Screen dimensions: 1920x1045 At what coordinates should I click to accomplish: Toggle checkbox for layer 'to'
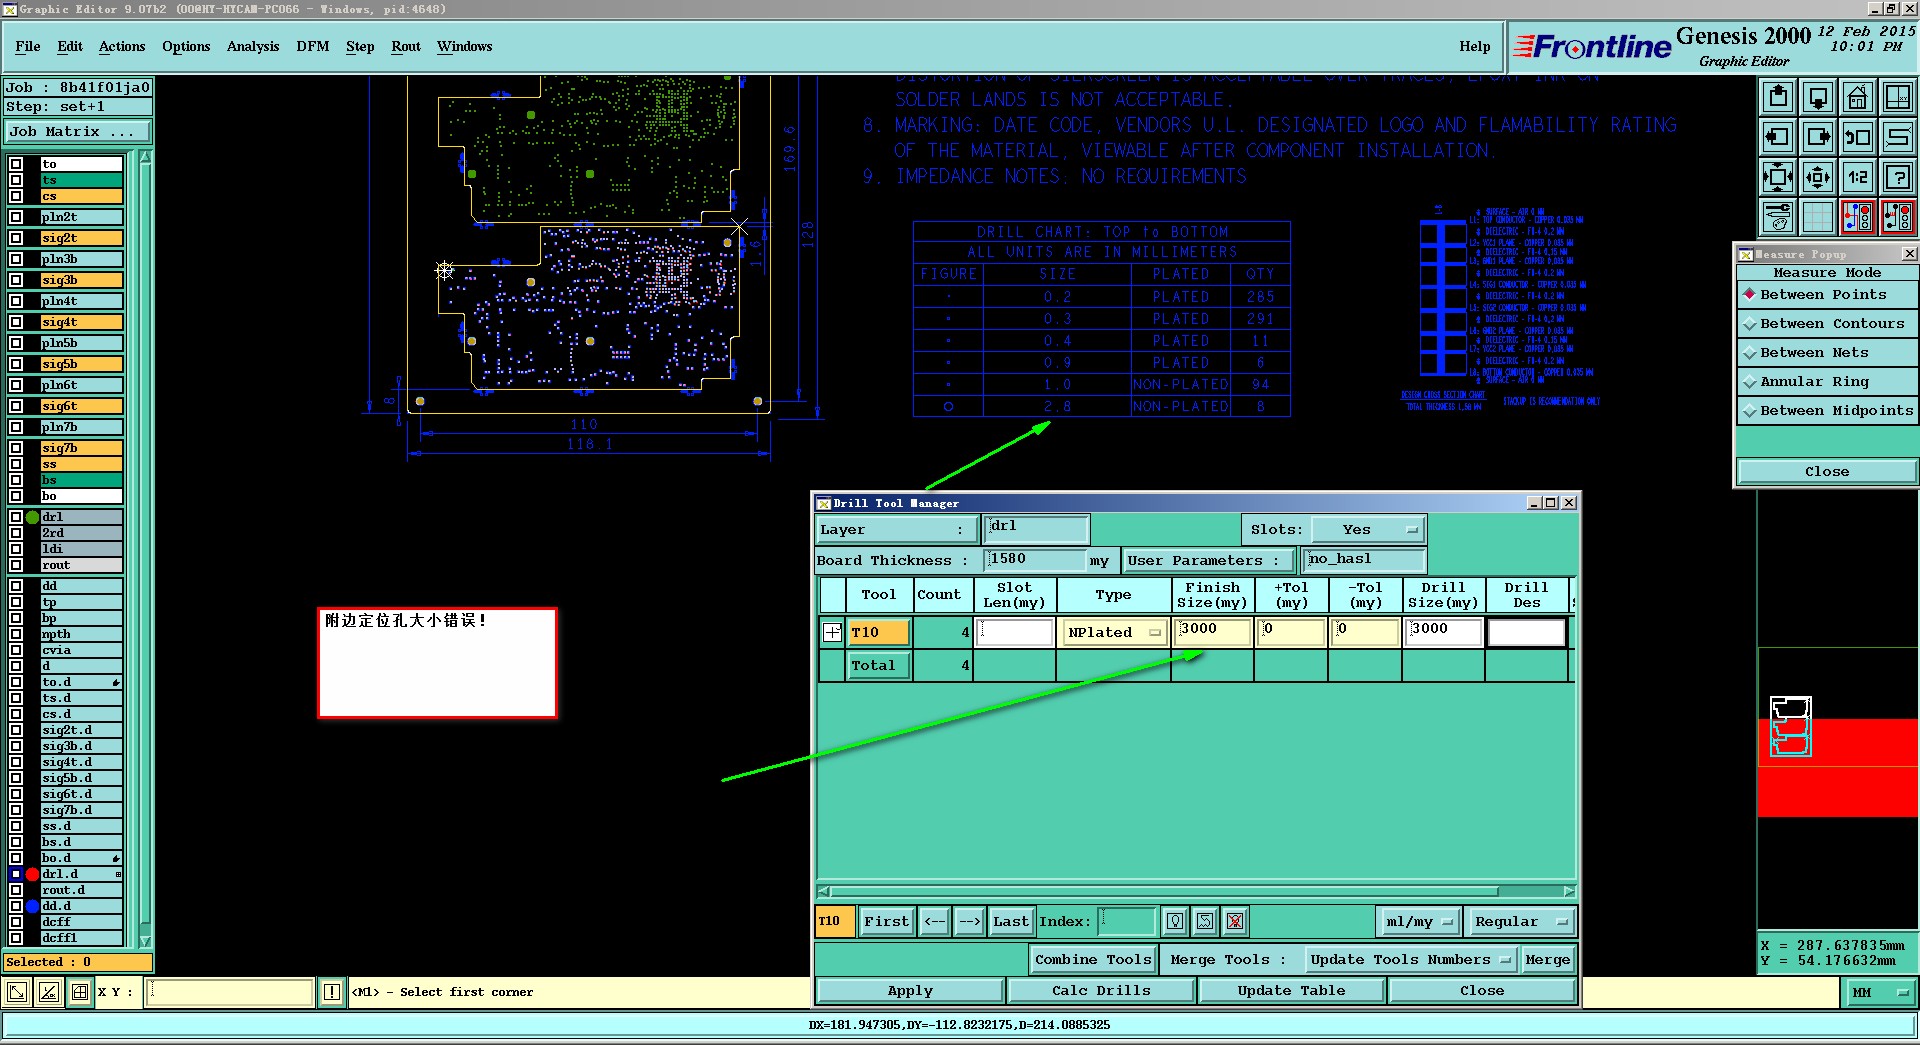(x=16, y=164)
